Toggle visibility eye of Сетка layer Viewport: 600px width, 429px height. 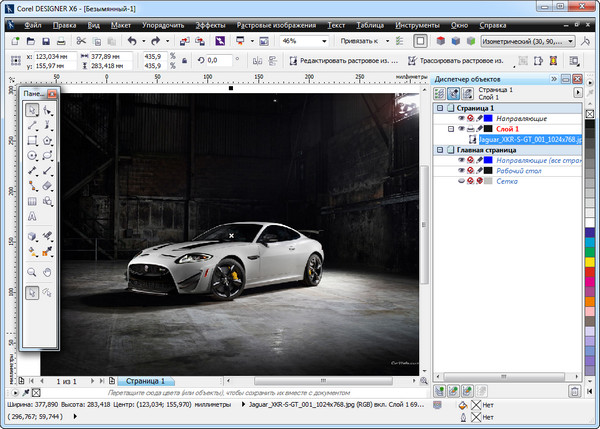[461, 181]
